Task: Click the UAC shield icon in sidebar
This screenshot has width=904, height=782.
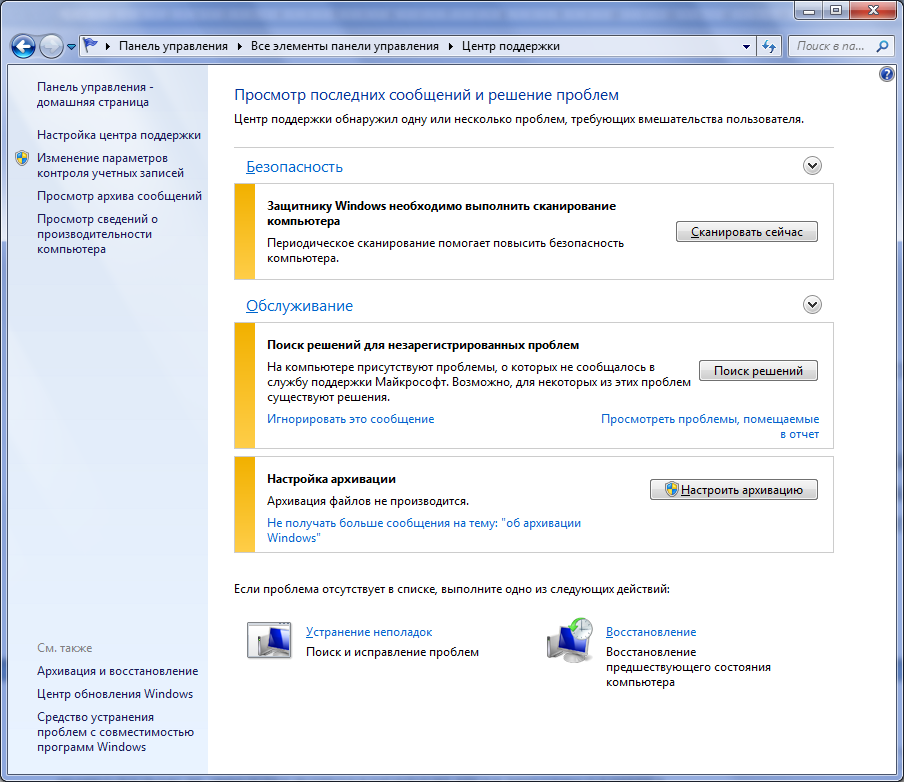Action: [x=22, y=158]
